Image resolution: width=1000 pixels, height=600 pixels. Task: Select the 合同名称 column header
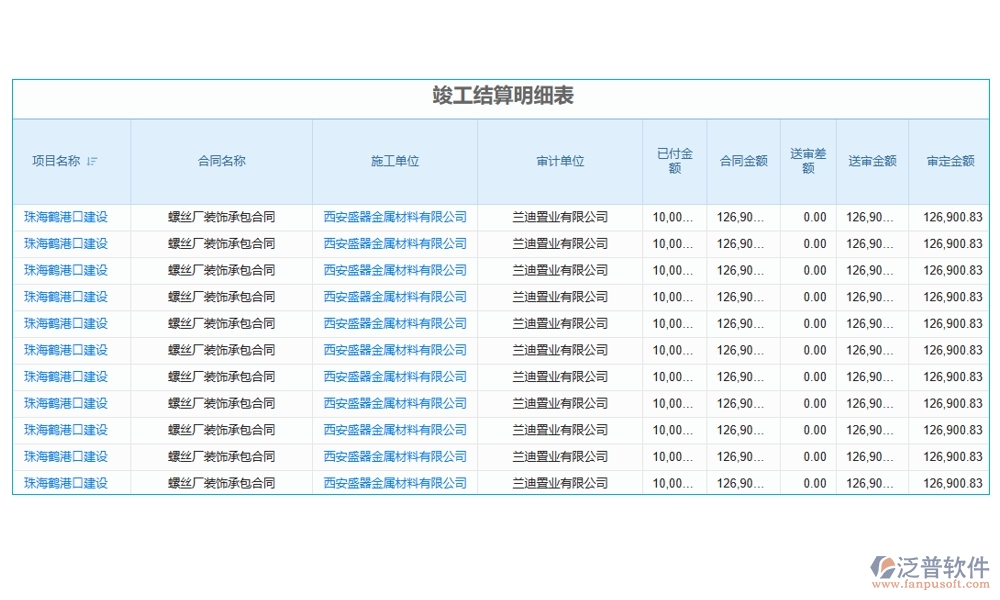(222, 160)
